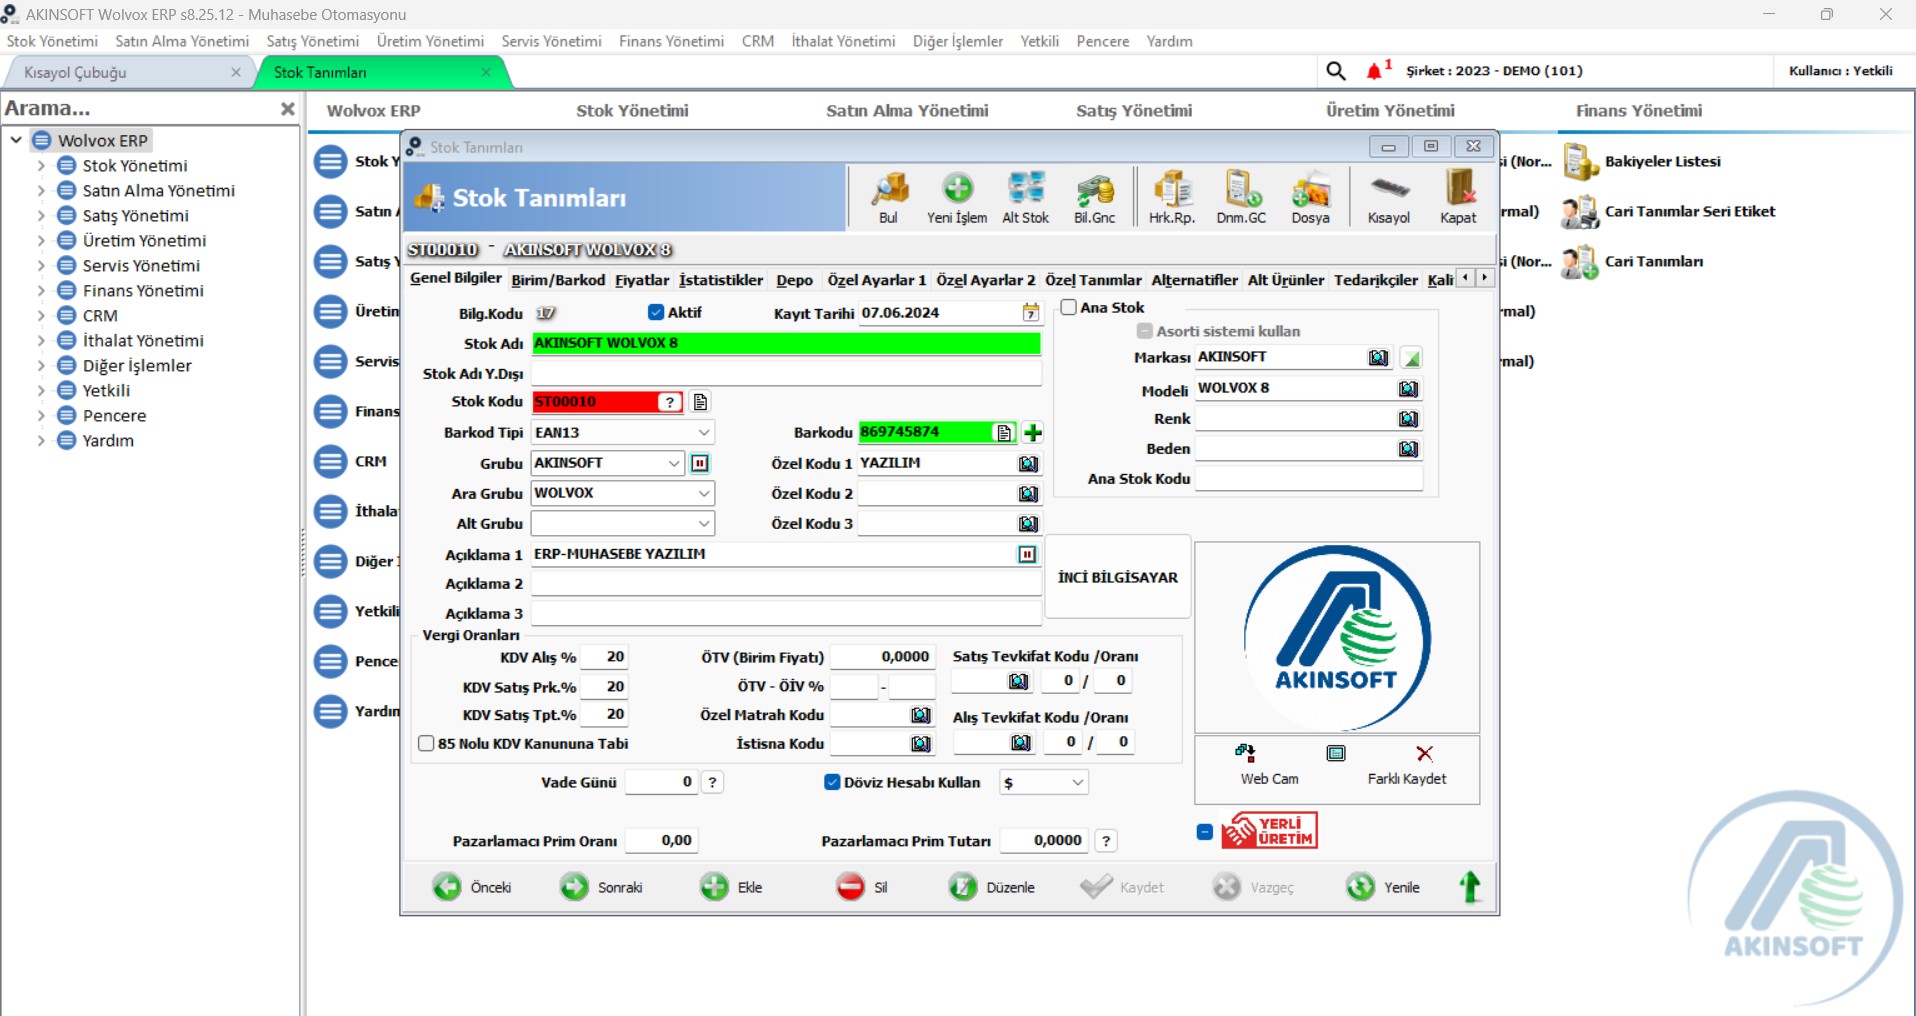Enable the Ana Stok checkbox
Image resolution: width=1916 pixels, height=1016 pixels.
pos(1069,307)
